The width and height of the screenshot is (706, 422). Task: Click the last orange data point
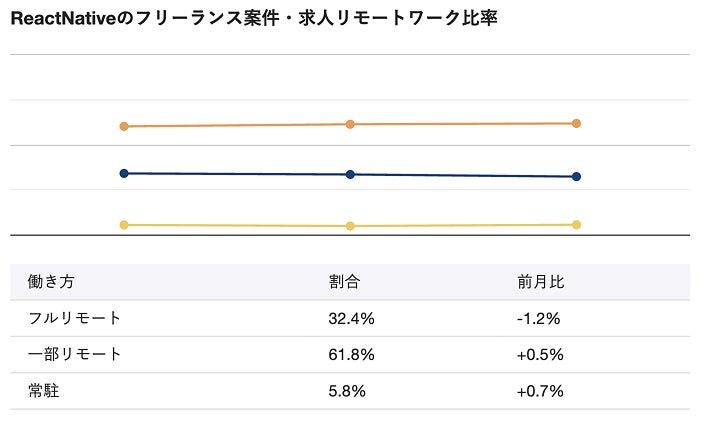(x=576, y=123)
